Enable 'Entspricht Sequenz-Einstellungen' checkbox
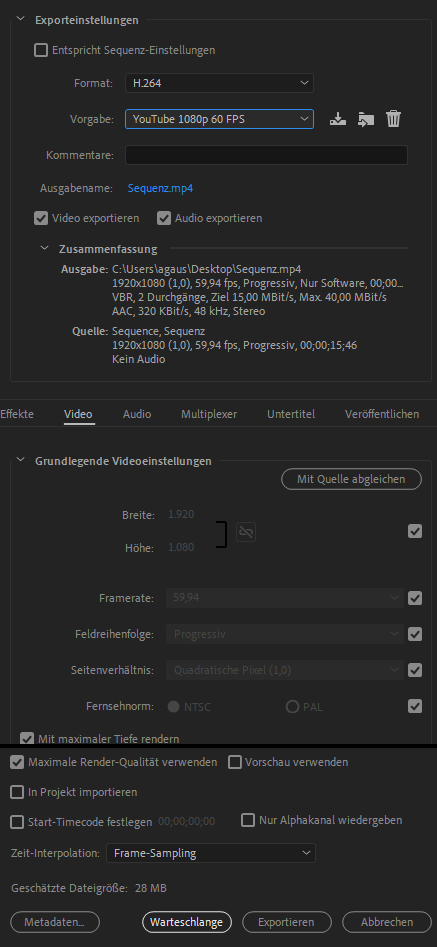The height and width of the screenshot is (947, 437). pyautogui.click(x=41, y=51)
